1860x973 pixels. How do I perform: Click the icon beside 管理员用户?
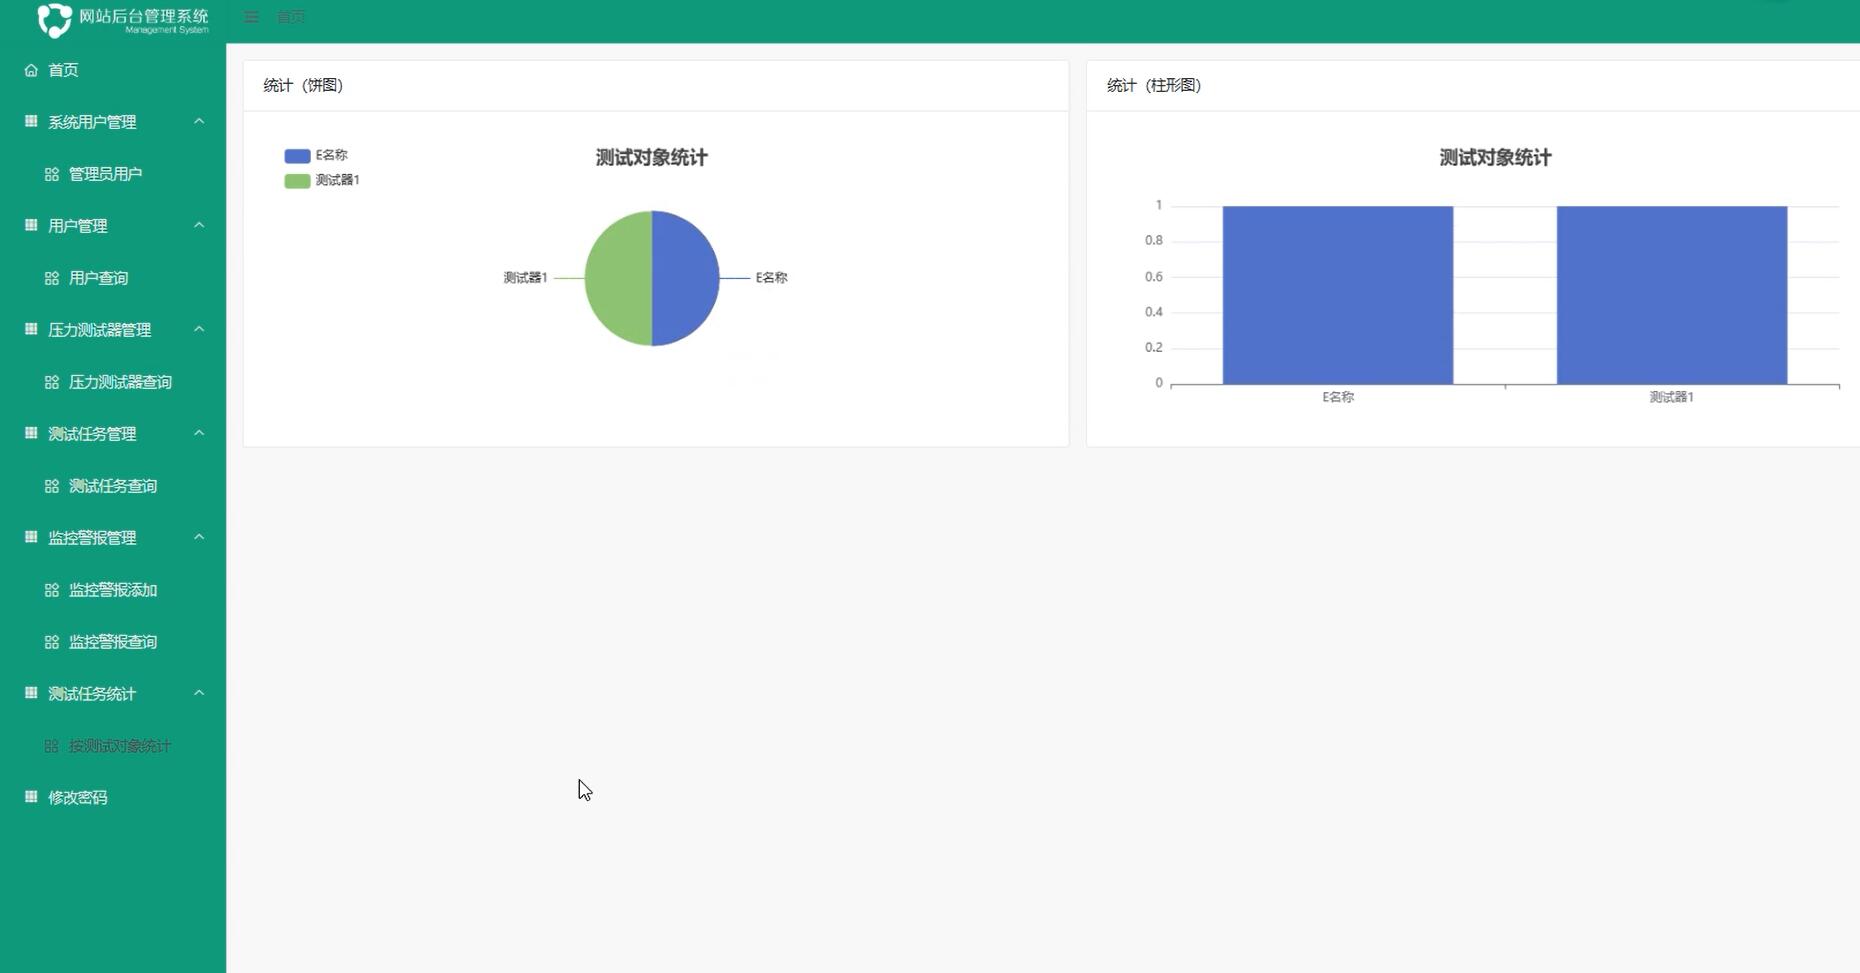pyautogui.click(x=52, y=174)
